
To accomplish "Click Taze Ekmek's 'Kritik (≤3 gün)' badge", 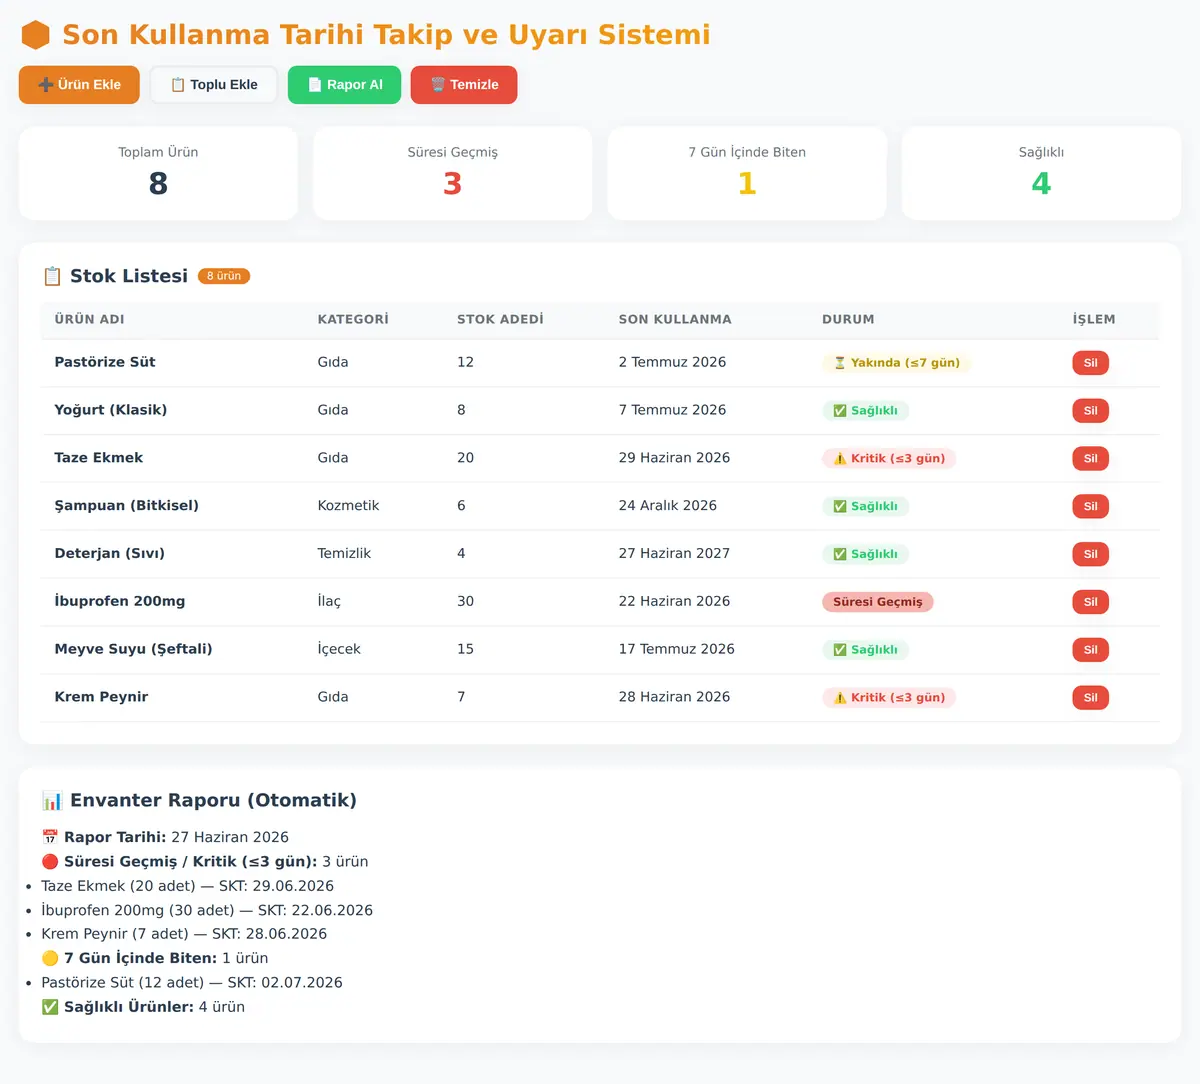I will tap(889, 459).
